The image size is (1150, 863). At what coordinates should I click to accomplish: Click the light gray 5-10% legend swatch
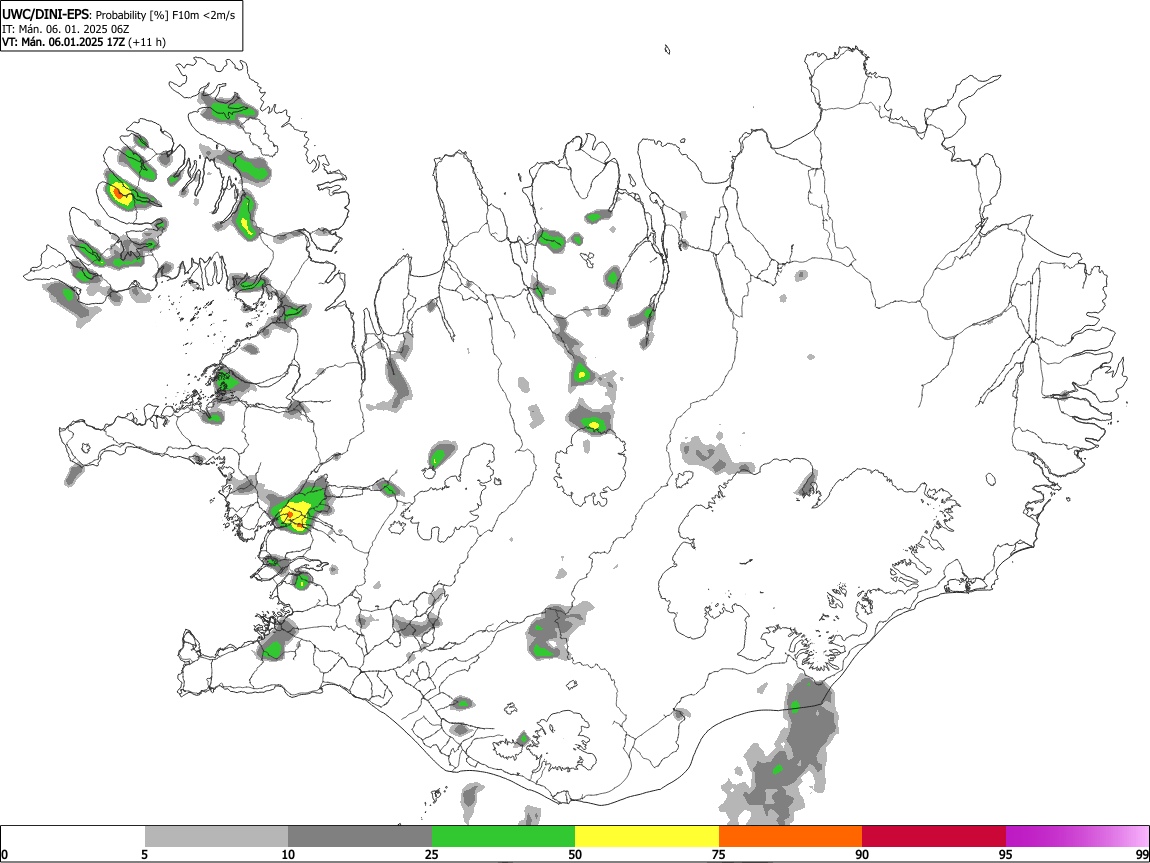click(x=216, y=837)
